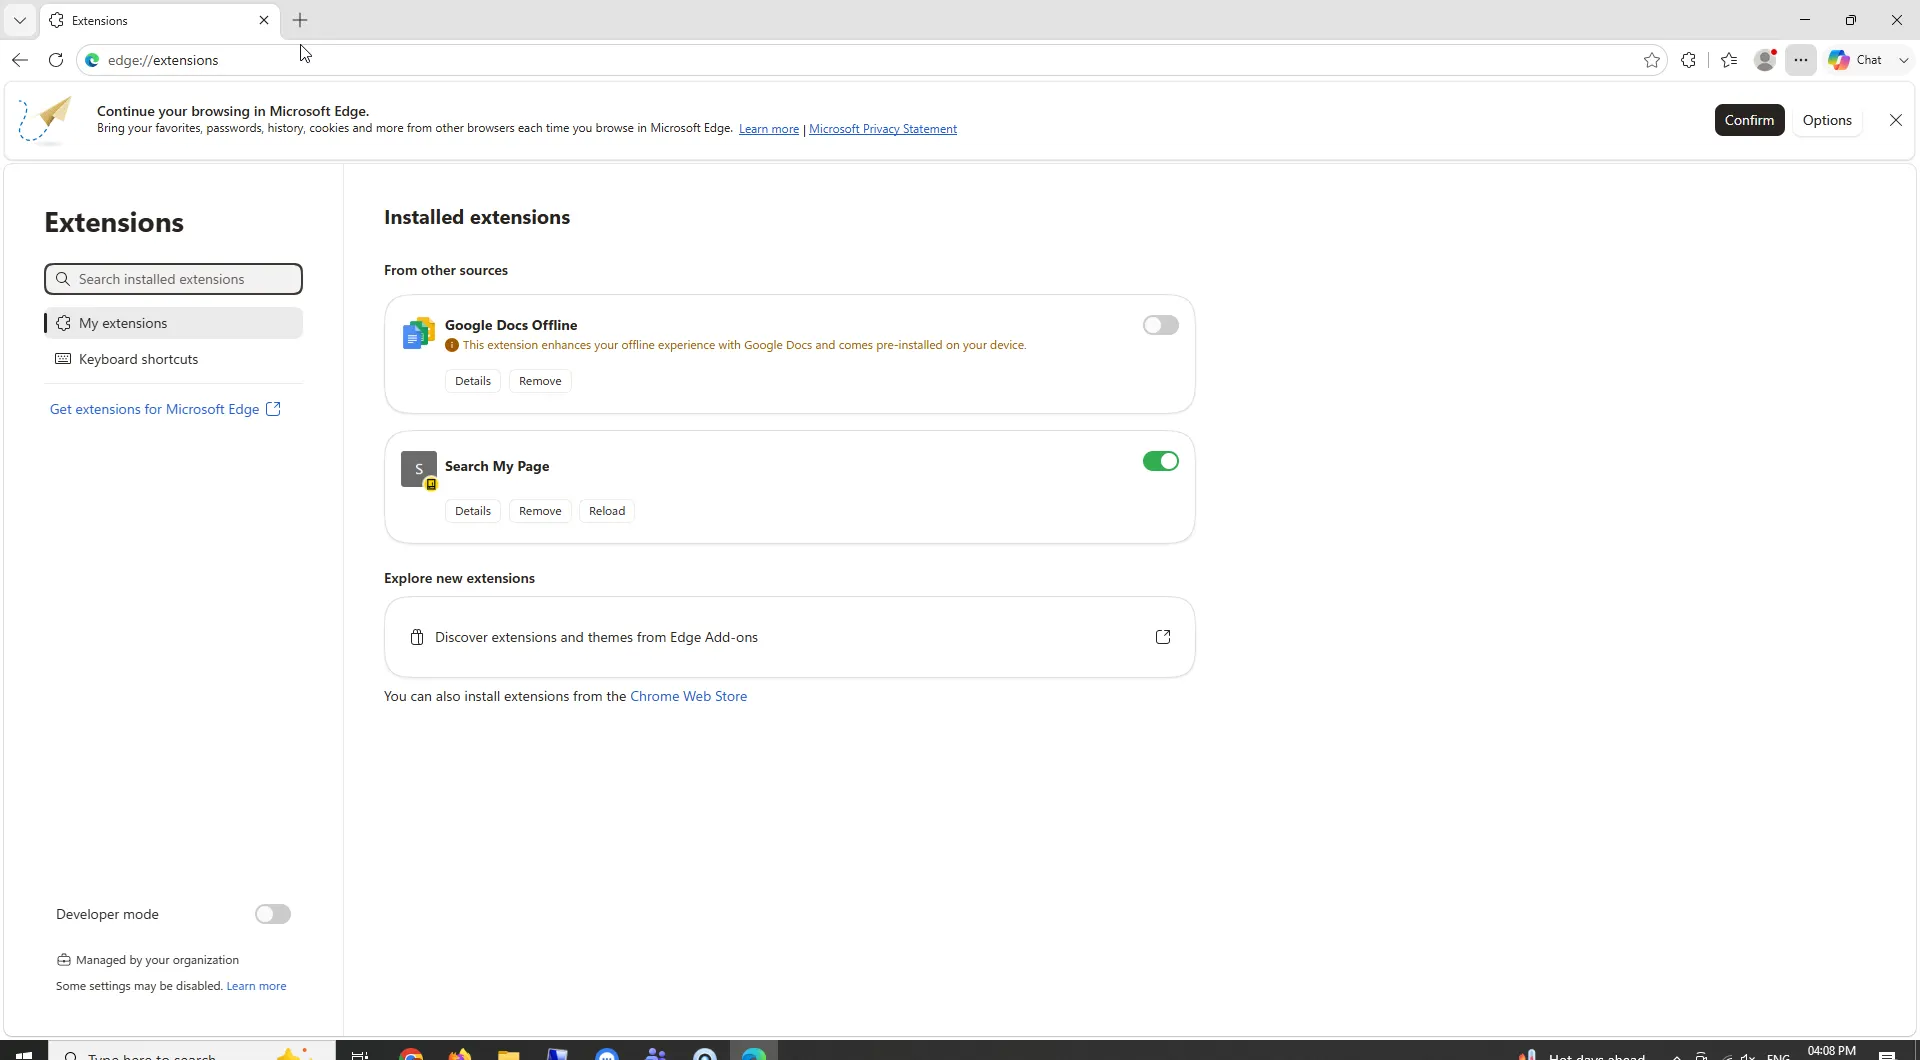Open Options in the import banner

(x=1827, y=120)
